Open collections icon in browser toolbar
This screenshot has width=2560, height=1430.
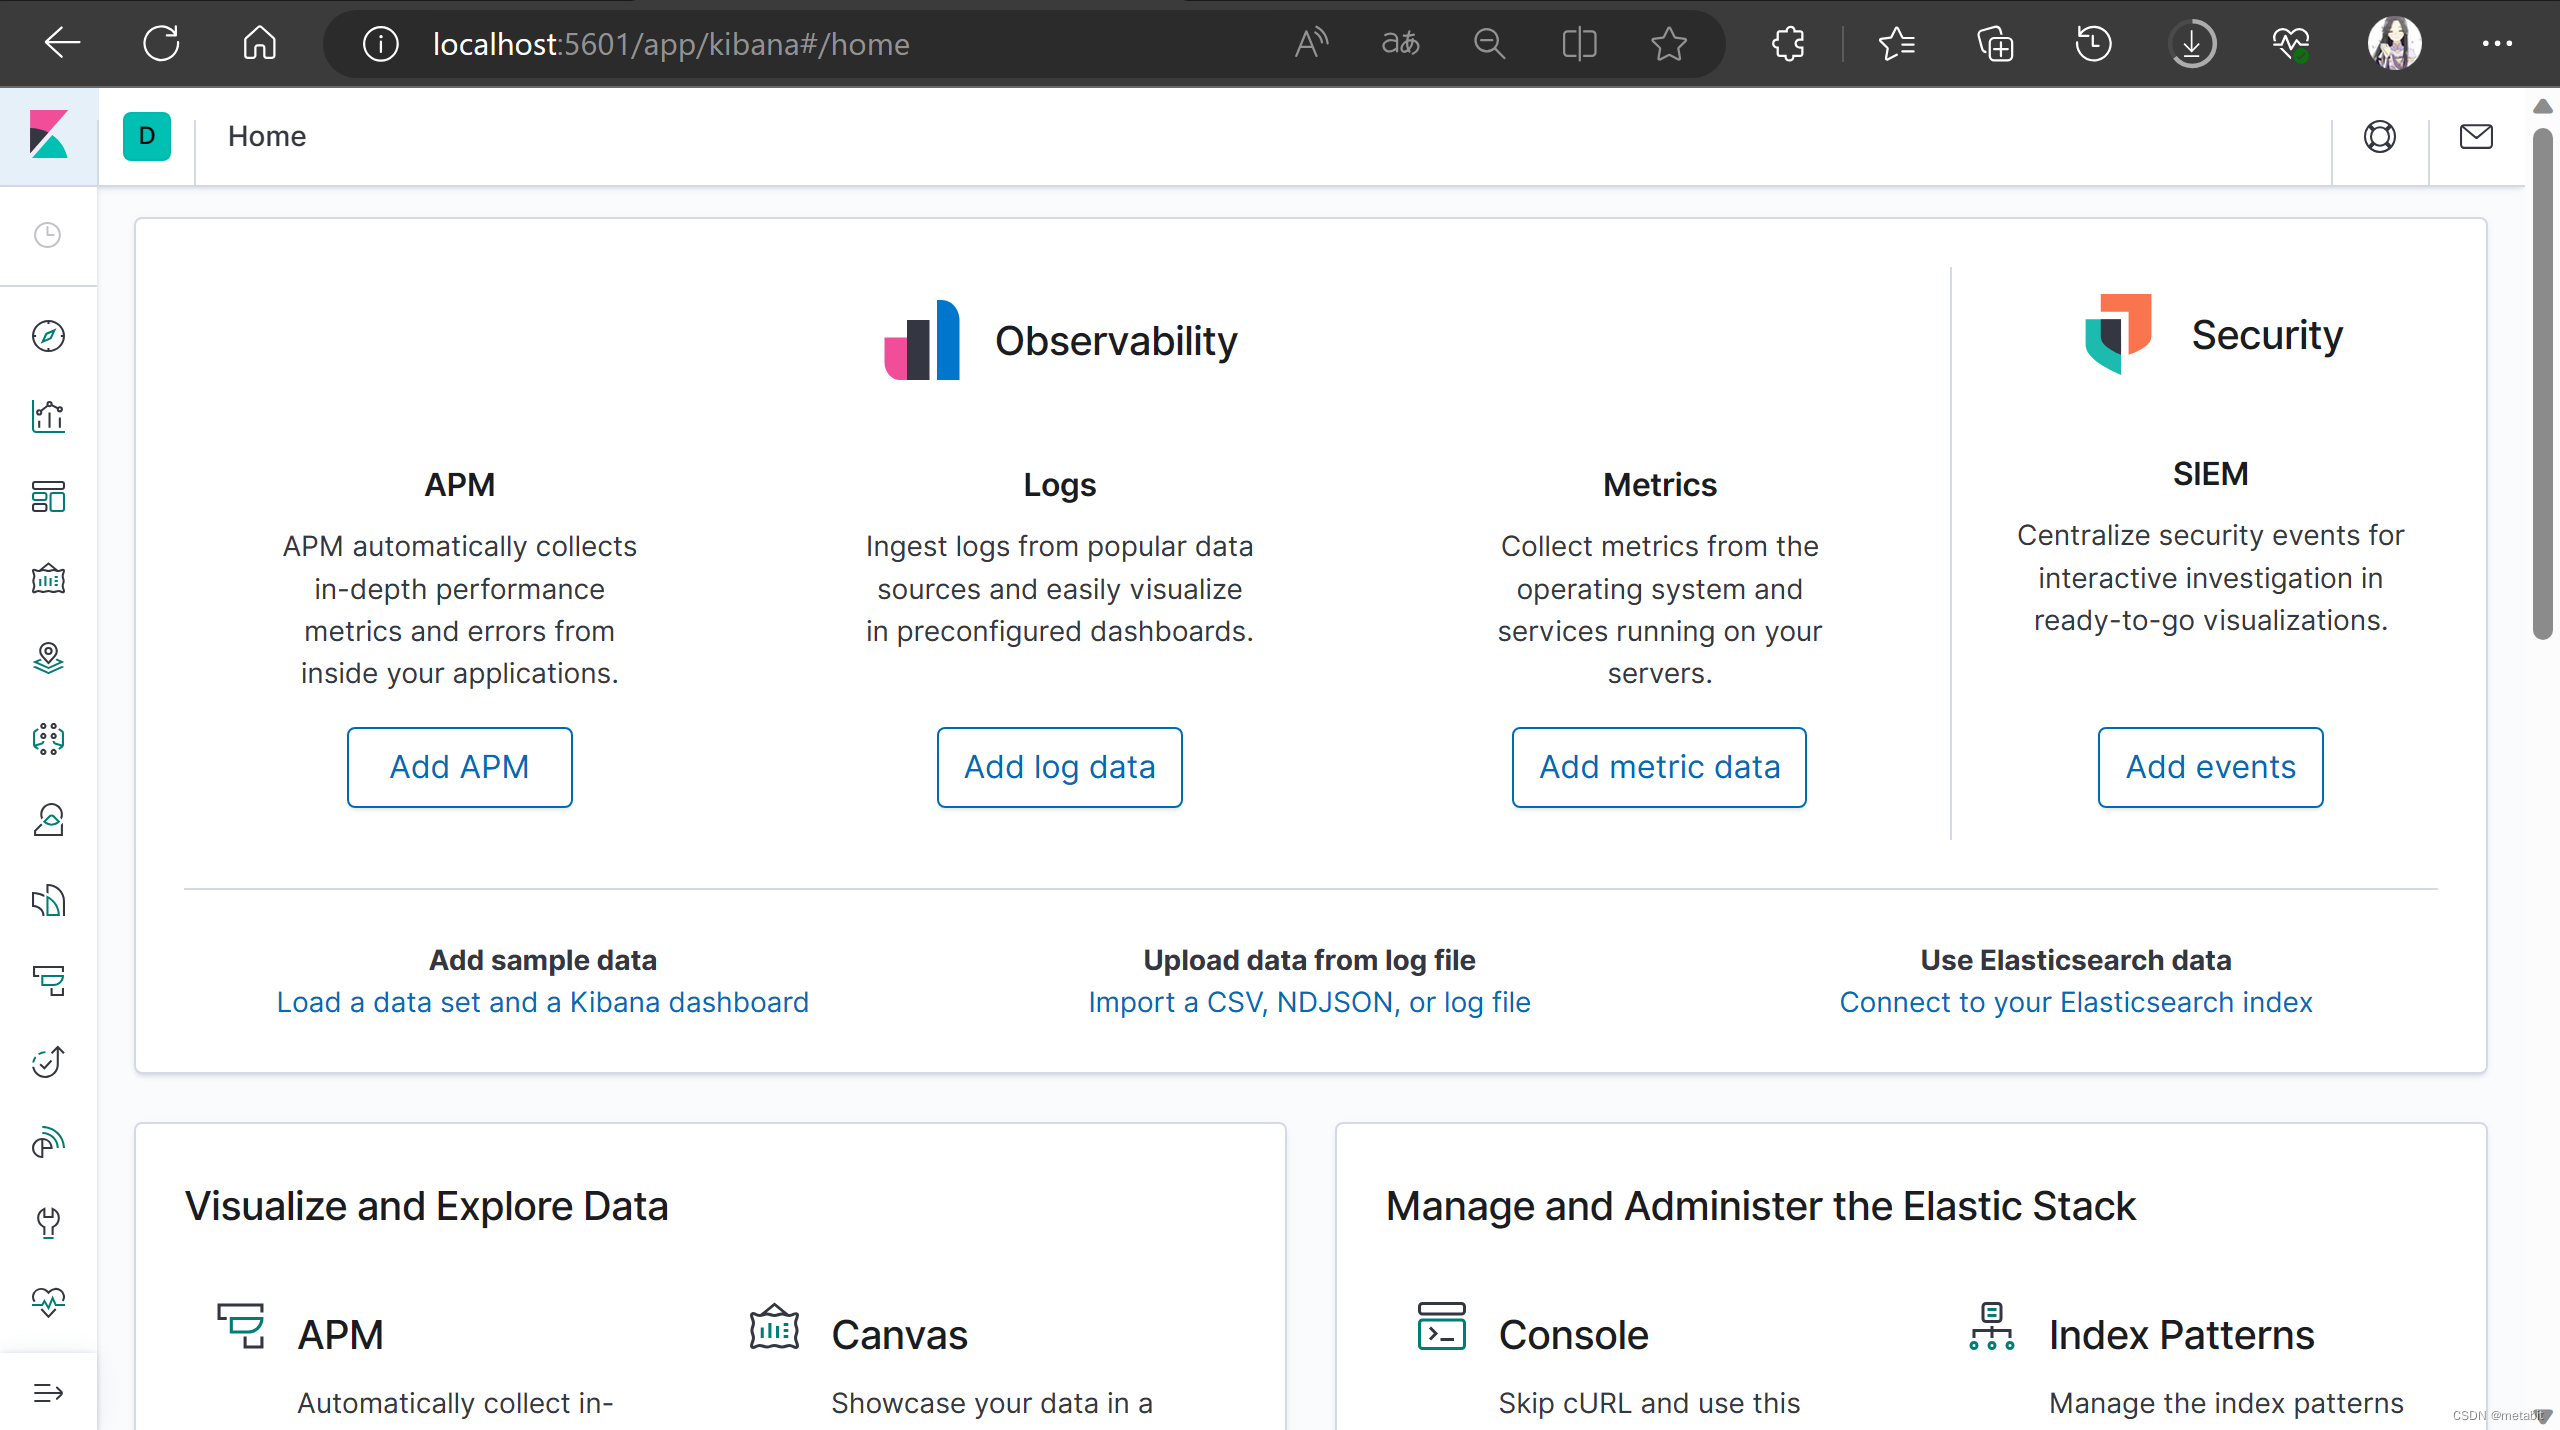click(1995, 43)
